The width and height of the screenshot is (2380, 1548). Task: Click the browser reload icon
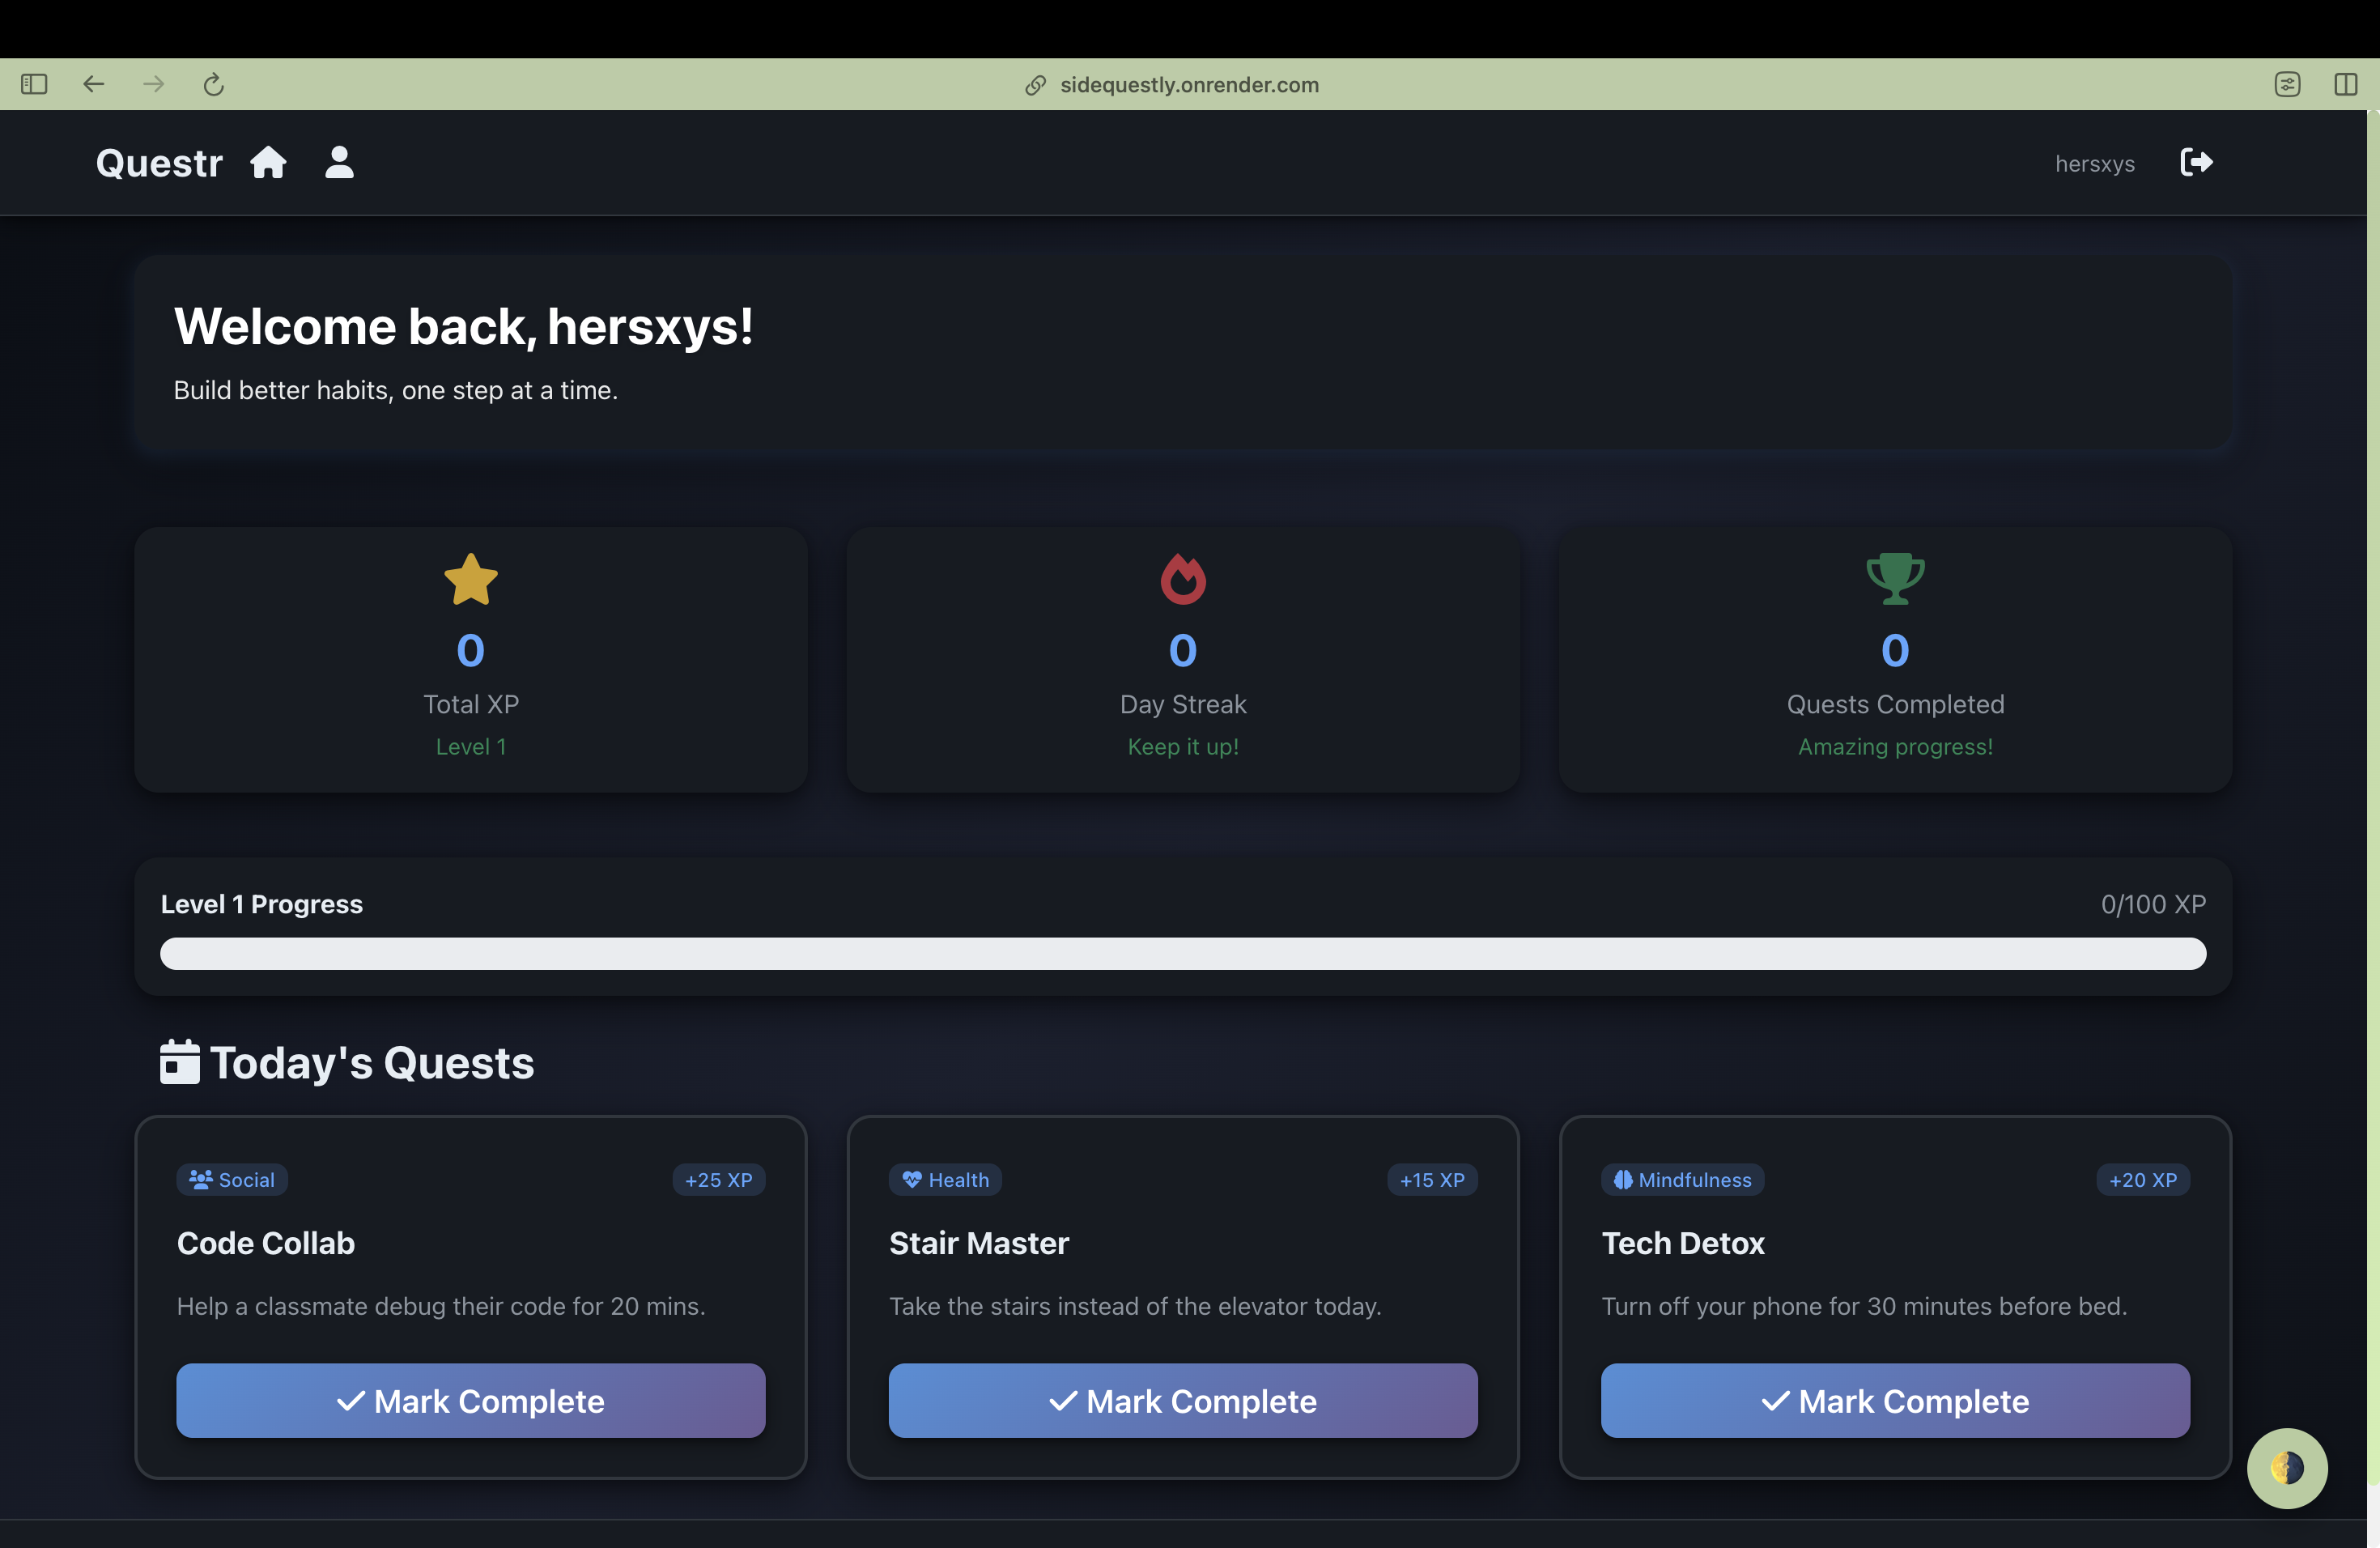(213, 85)
